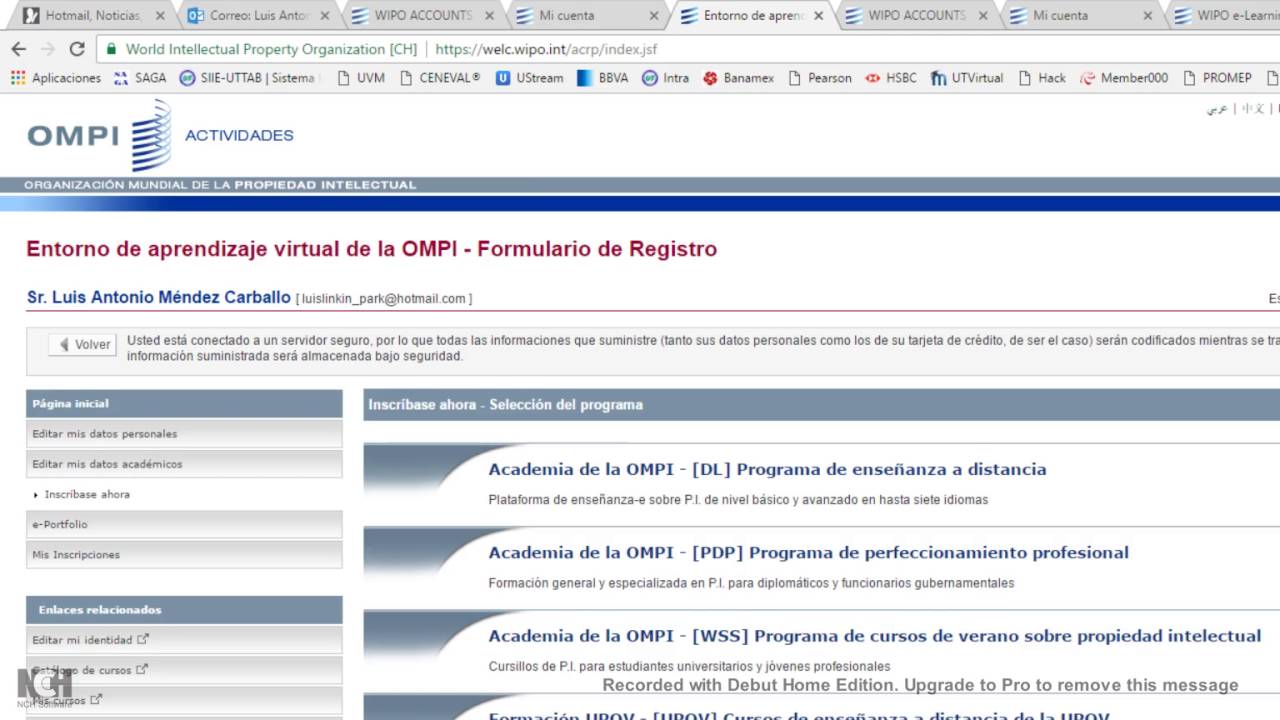Screen dimensions: 1280x720
Task: Click the Volver back button
Action: [83, 345]
